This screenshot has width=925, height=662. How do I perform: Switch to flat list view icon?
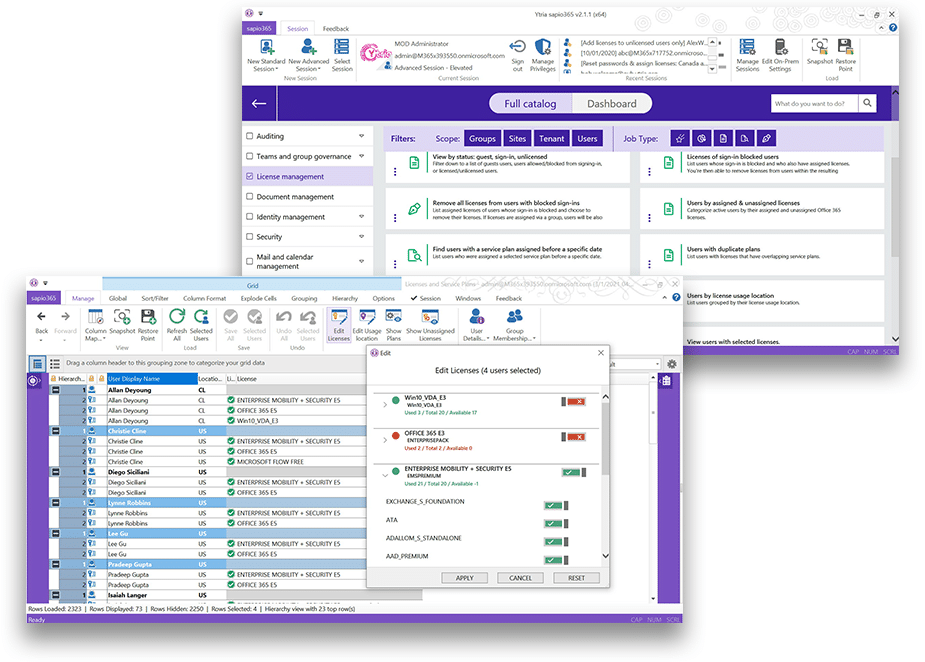click(55, 364)
